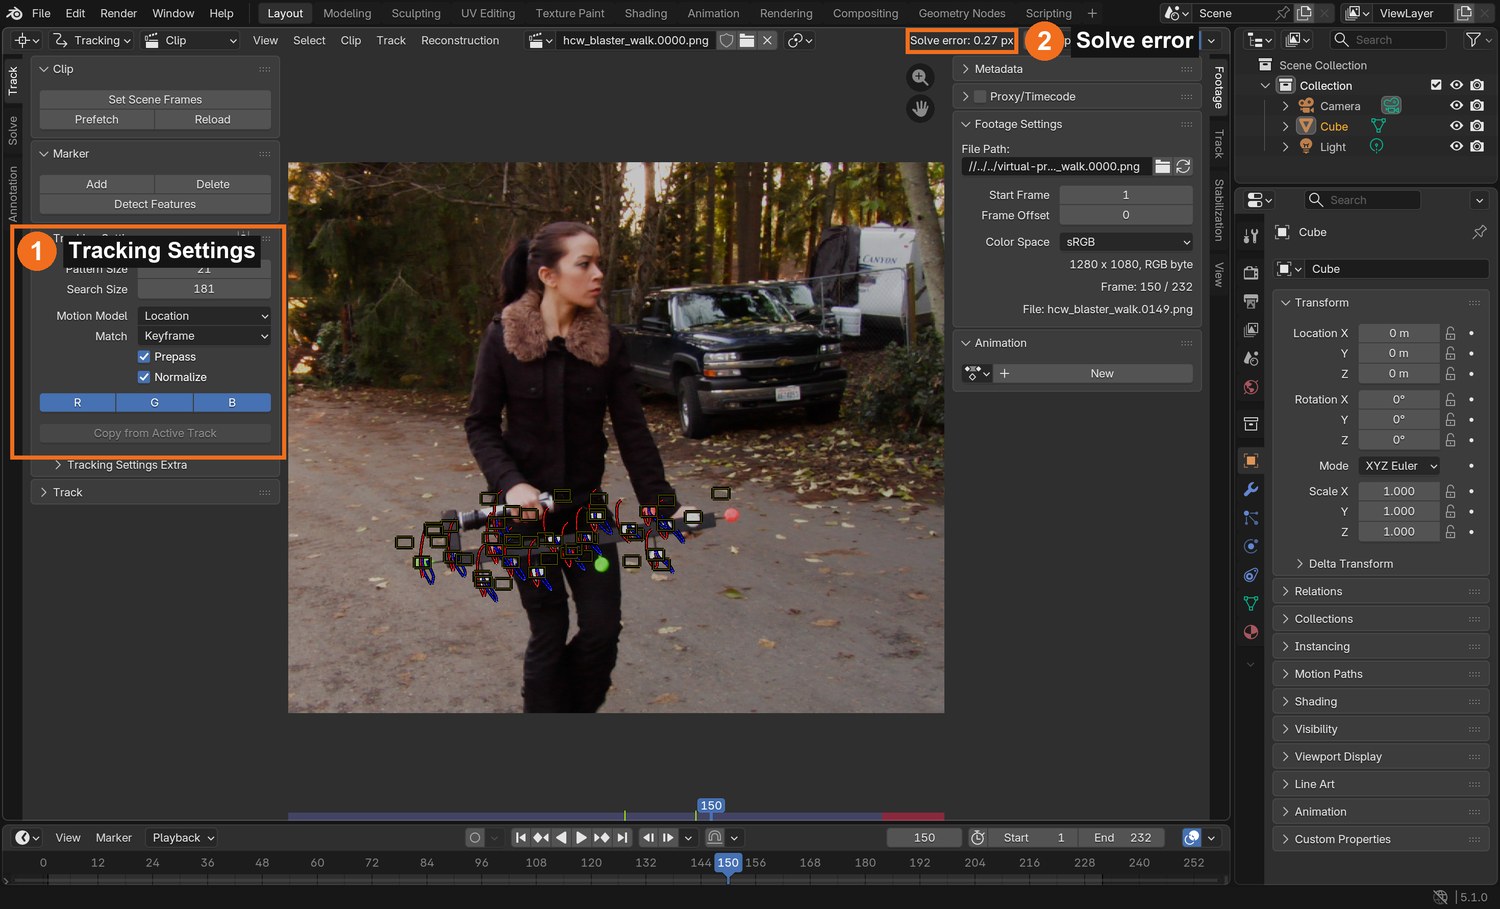1500x909 pixels.
Task: Open the Reconstruction menu in clip editor
Action: pyautogui.click(x=460, y=40)
